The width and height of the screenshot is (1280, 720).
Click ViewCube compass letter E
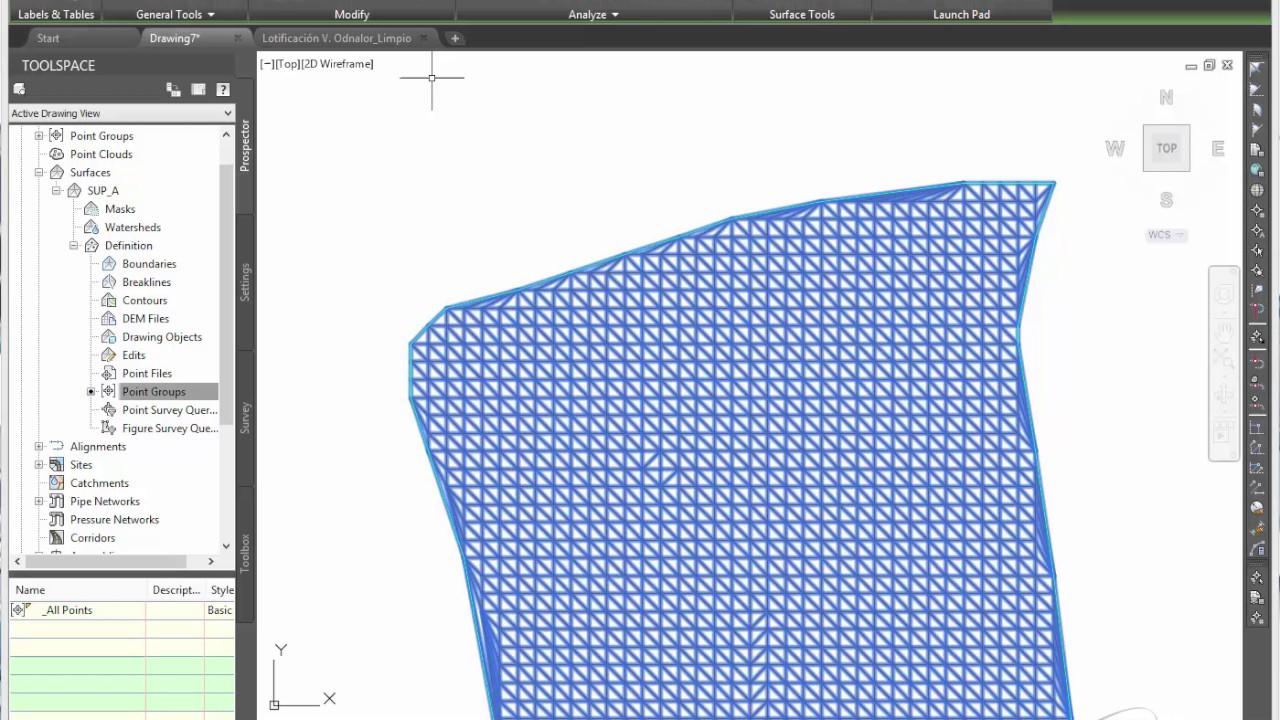1217,148
